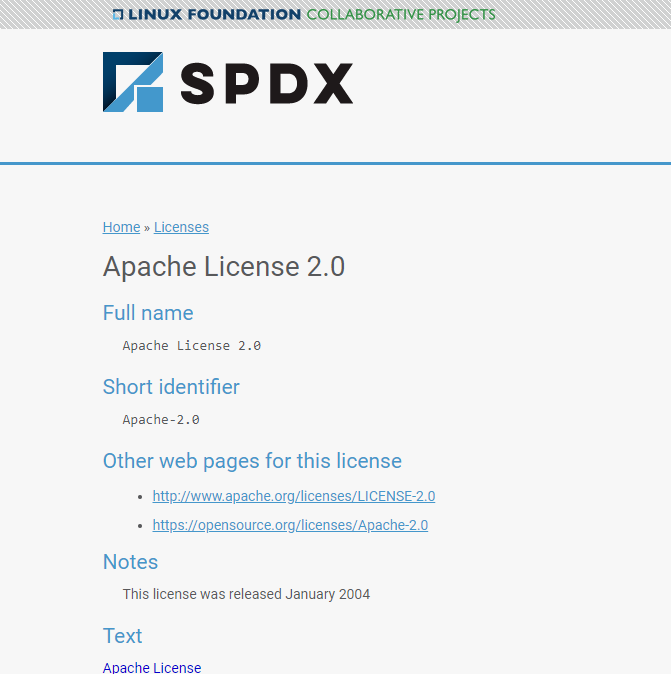Screen dimensions: 671x674
Task: Select the Short identifier heading
Action: tap(171, 387)
